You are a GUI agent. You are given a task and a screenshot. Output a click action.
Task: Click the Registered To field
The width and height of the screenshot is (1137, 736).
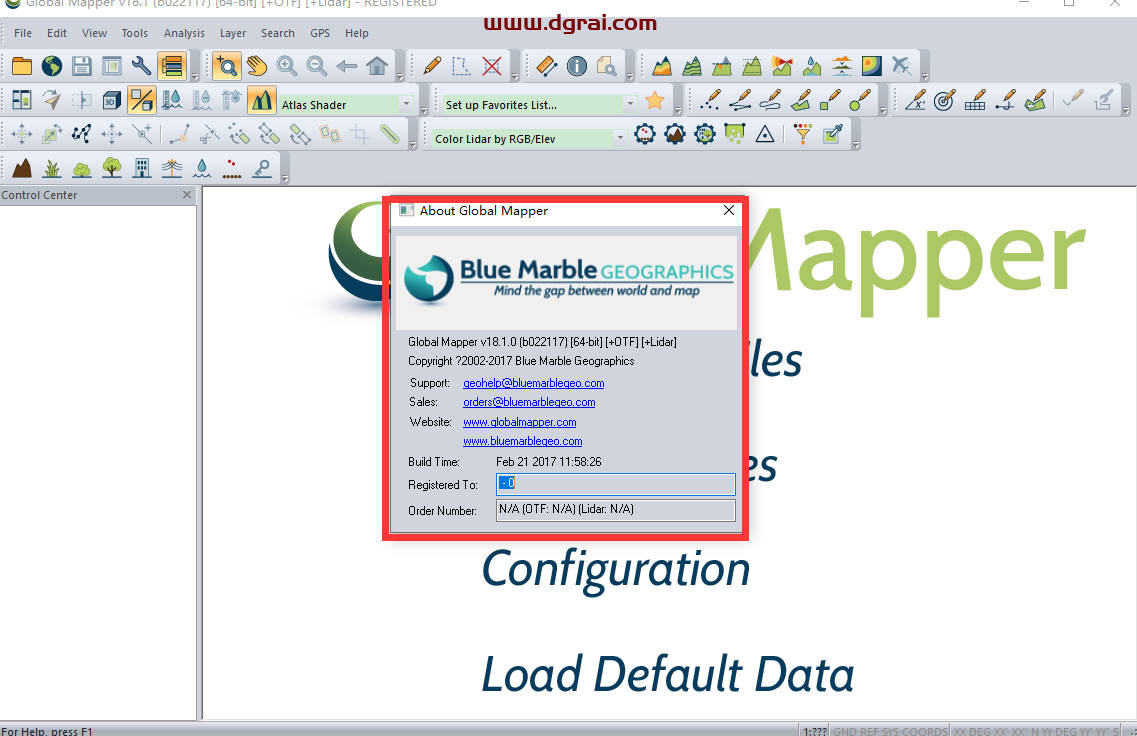point(616,484)
